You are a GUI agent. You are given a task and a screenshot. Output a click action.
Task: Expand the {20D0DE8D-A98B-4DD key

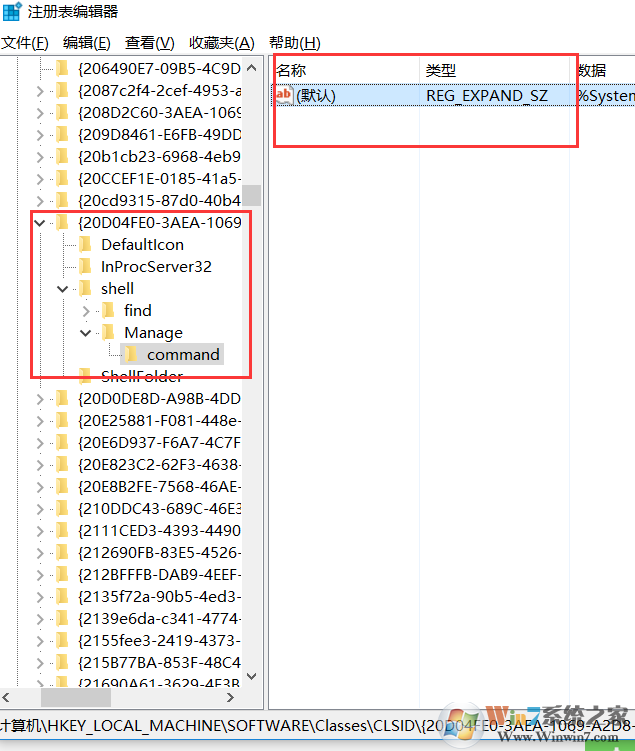(x=40, y=399)
